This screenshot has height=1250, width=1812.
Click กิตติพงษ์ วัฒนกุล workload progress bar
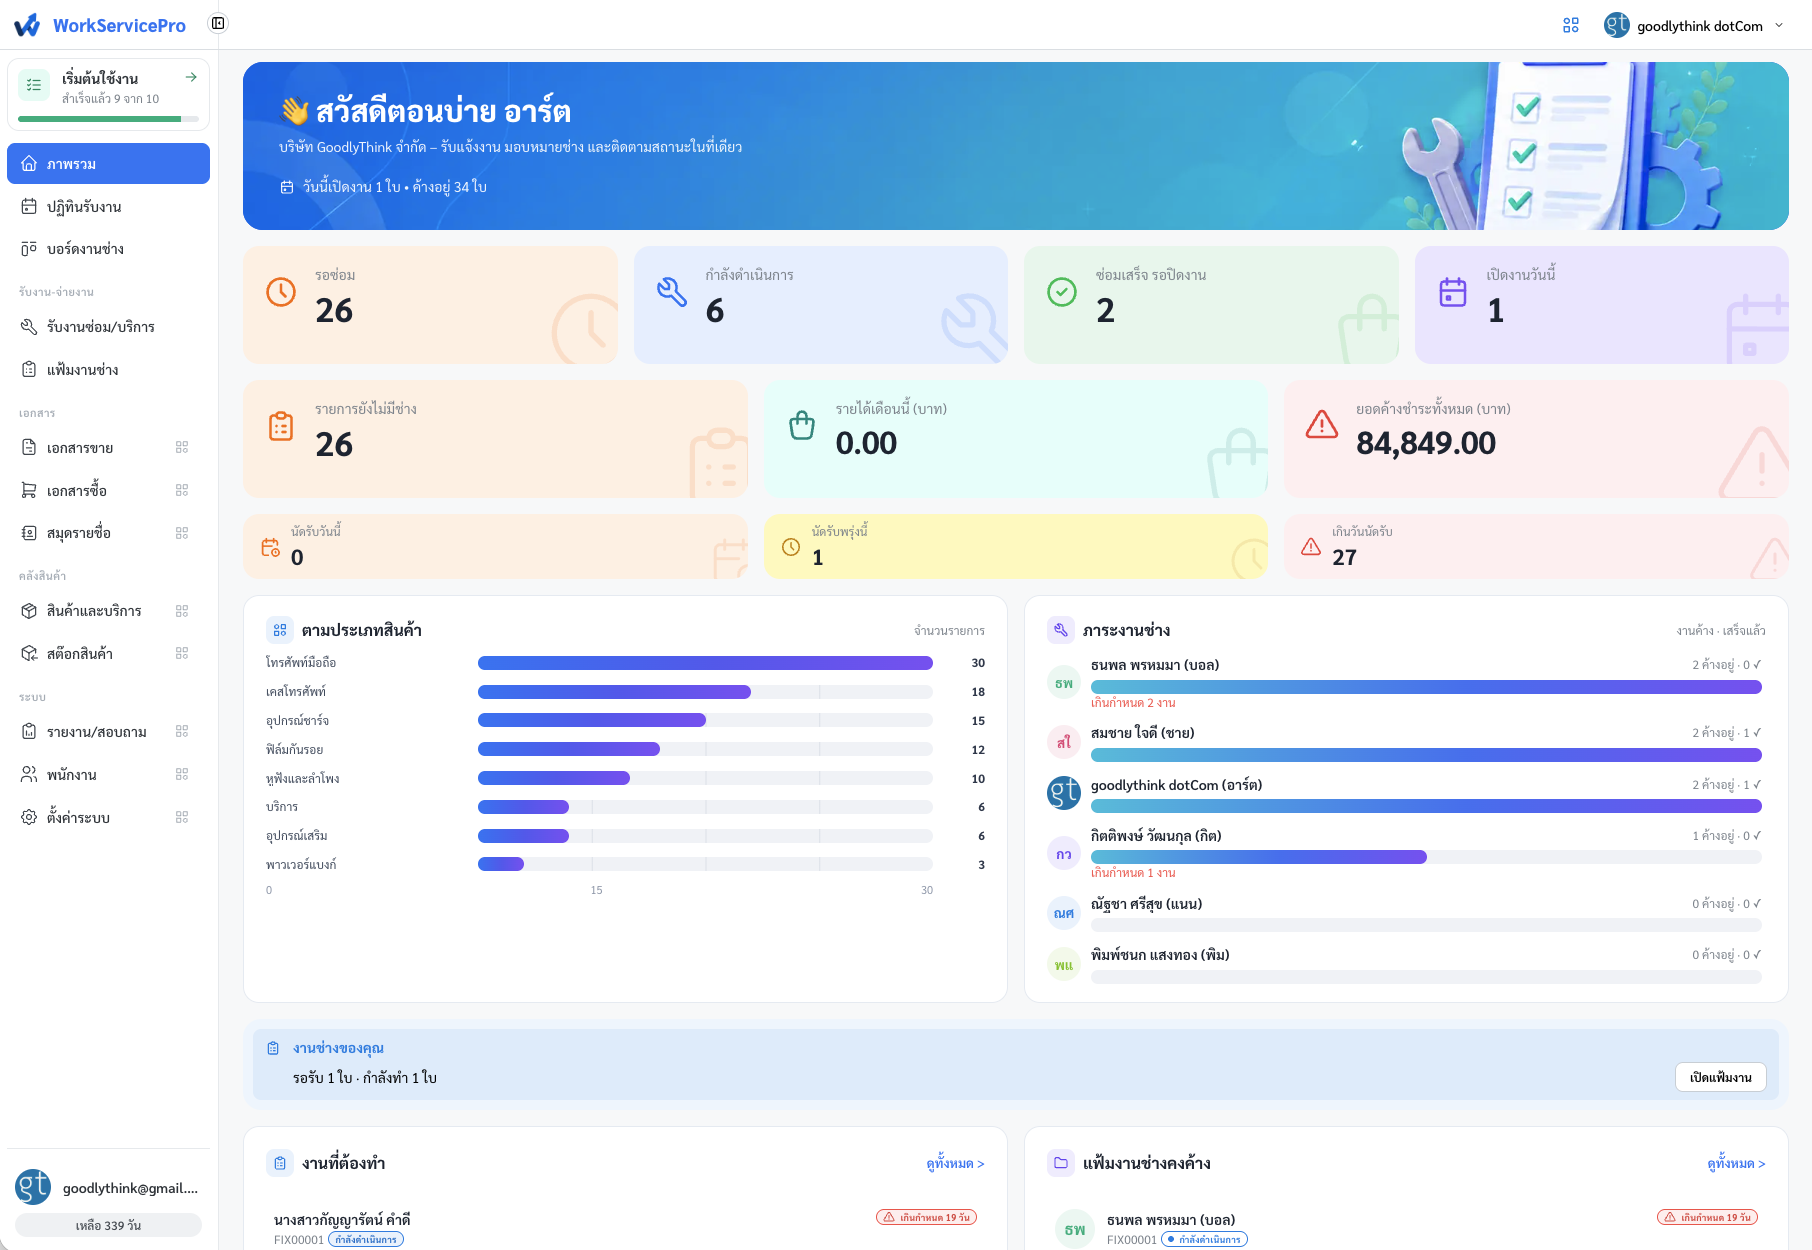click(1426, 857)
